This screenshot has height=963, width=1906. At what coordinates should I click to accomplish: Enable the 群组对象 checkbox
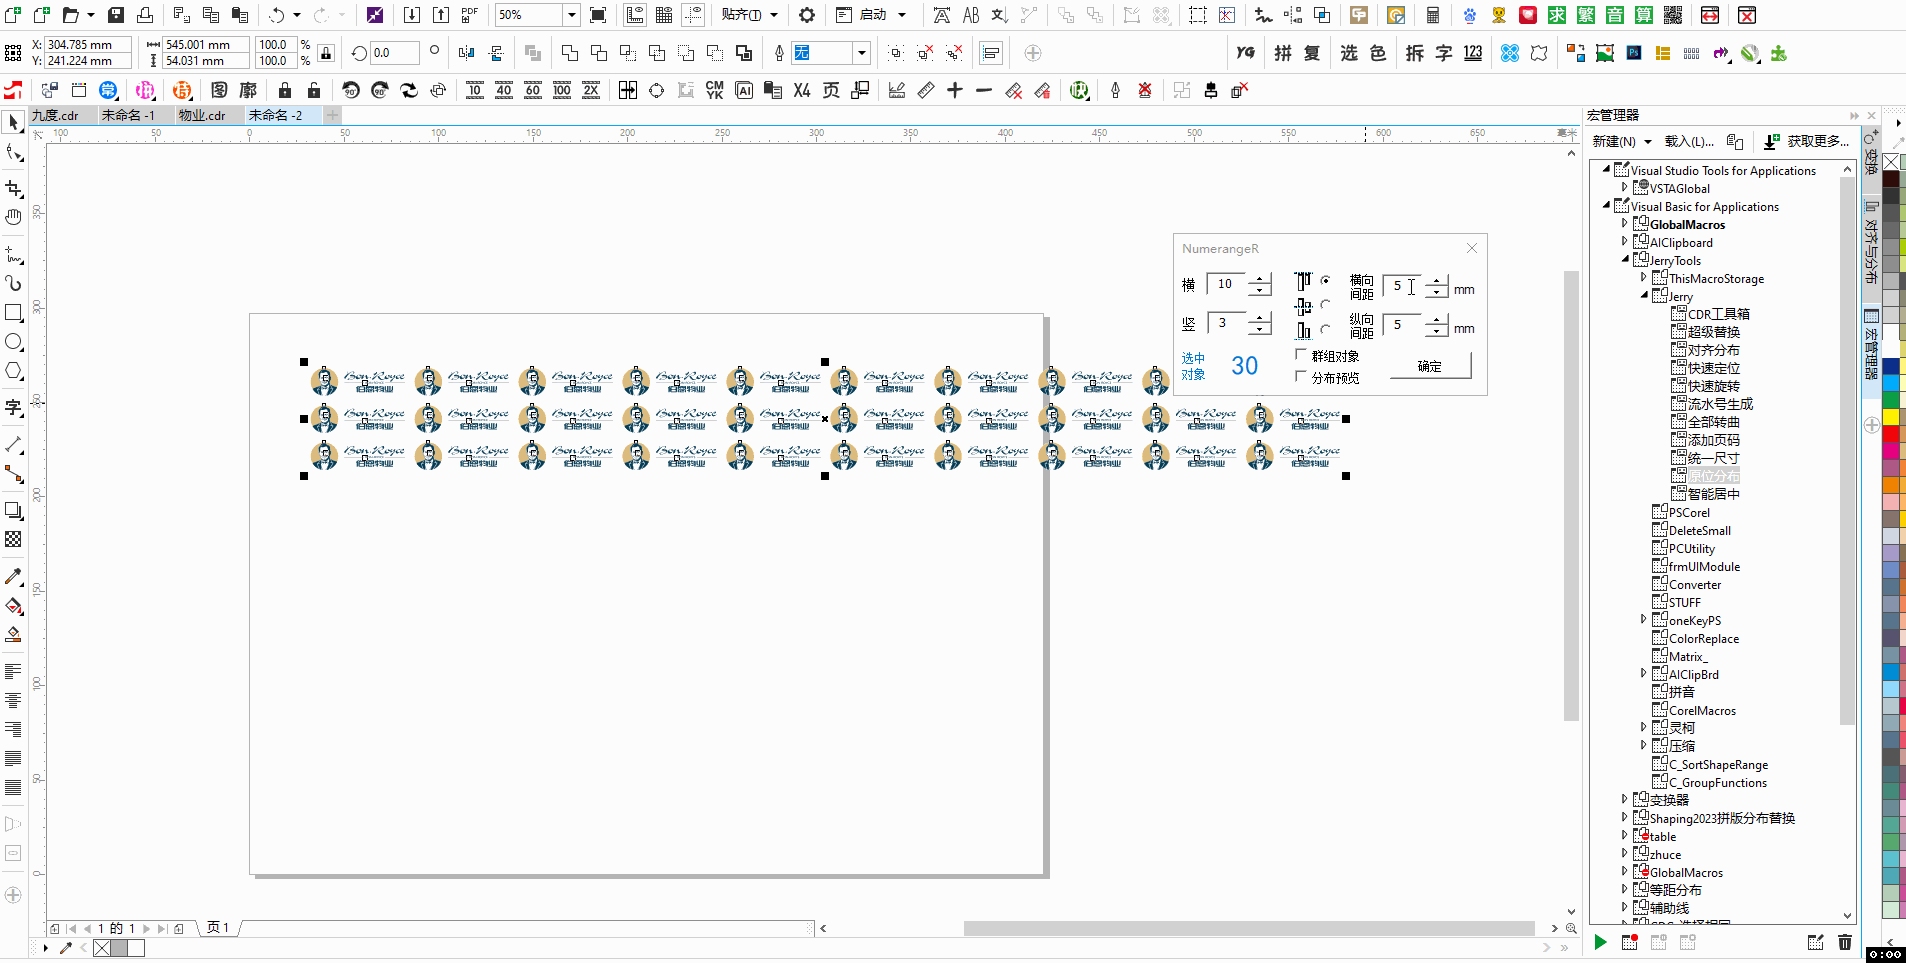coord(1301,355)
